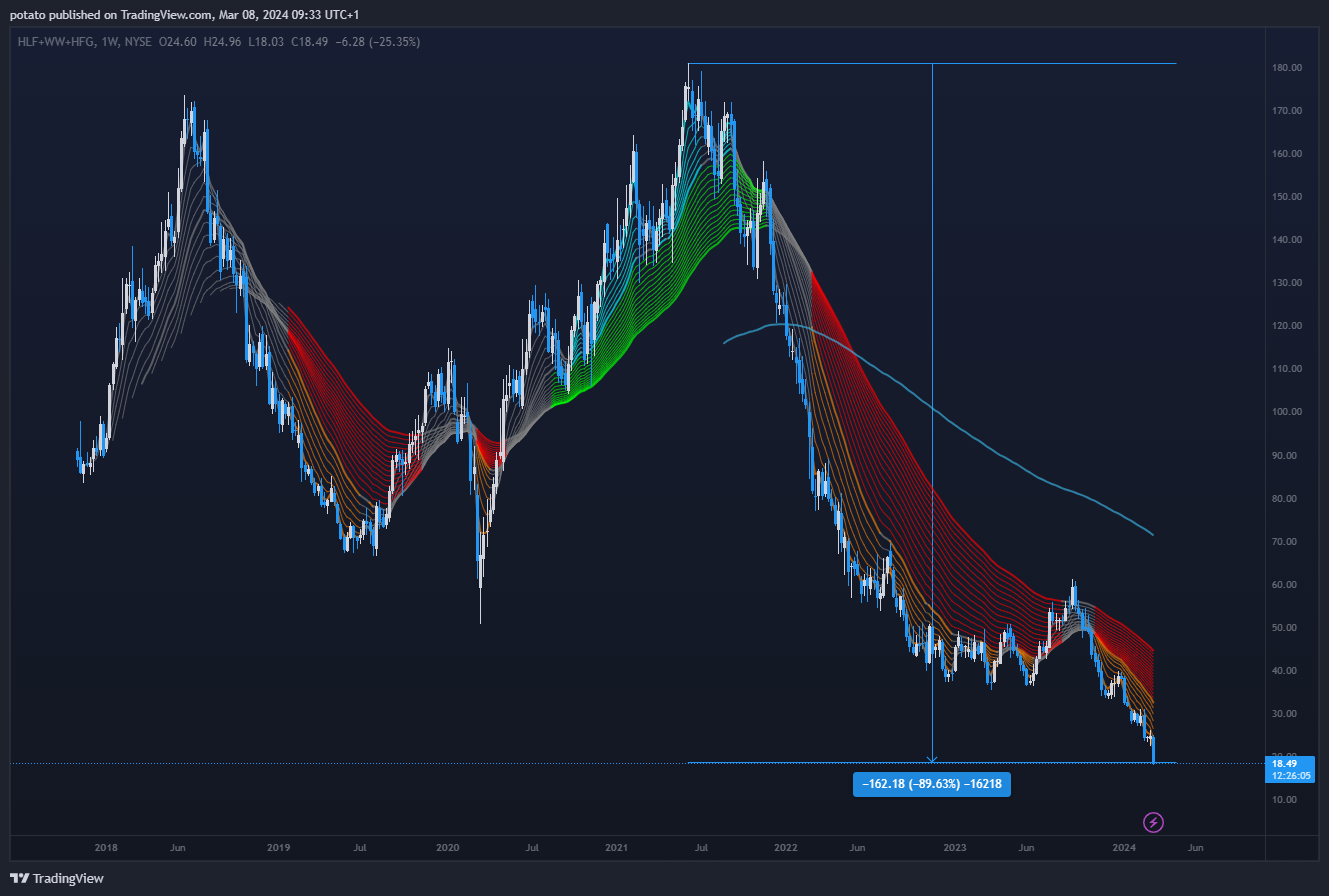Screen dimensions: 1329x896
Task: Select the measurement label -162.18 (-89.63%)
Action: tap(932, 784)
